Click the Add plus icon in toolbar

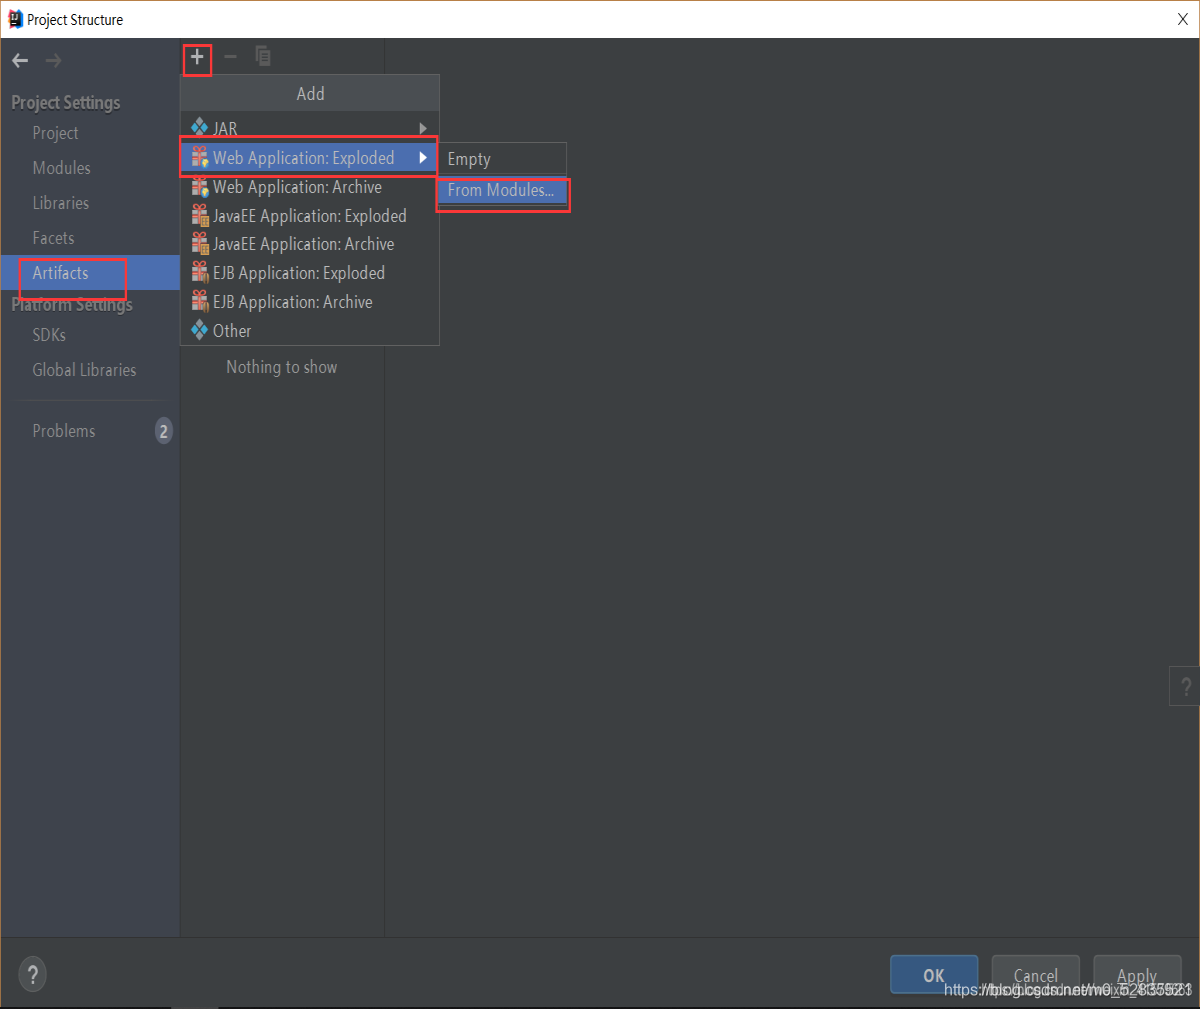pyautogui.click(x=197, y=57)
